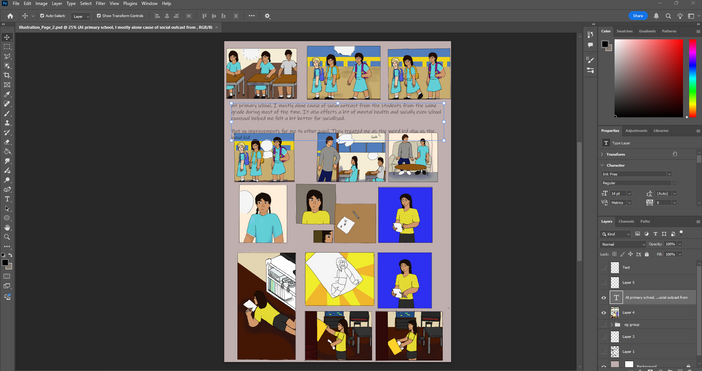Open the File menu
This screenshot has height=371, width=702.
16,4
